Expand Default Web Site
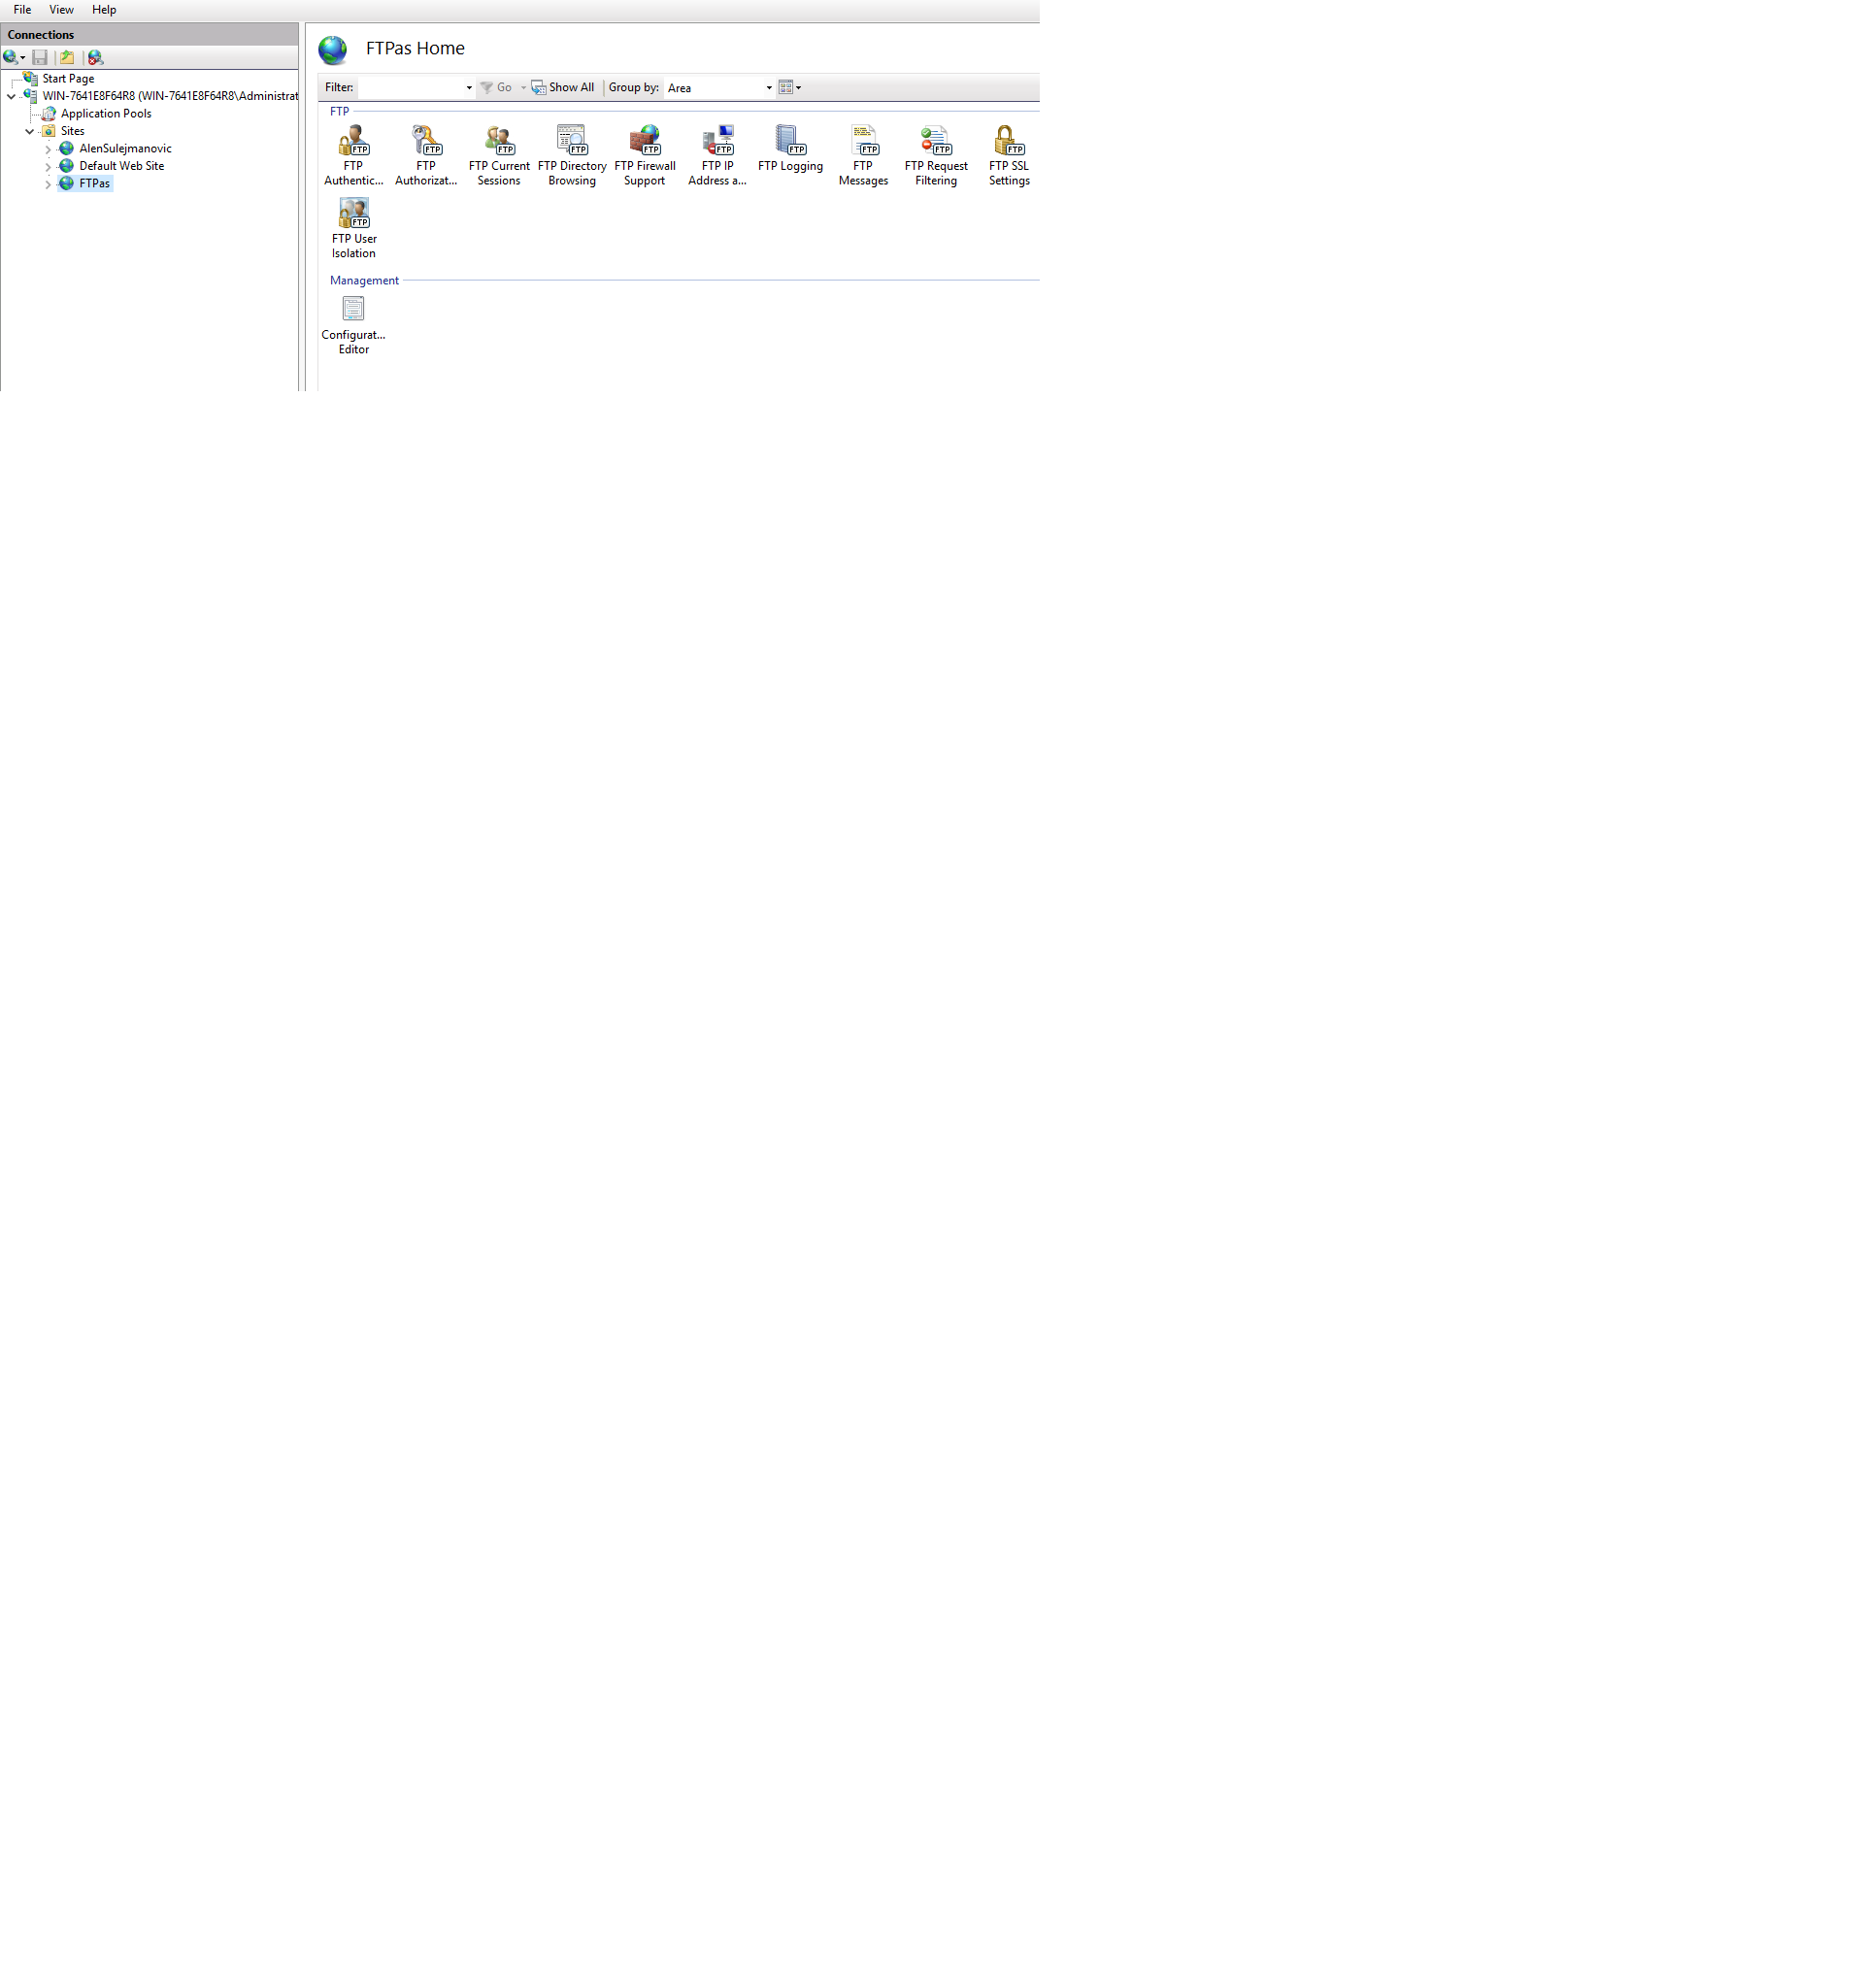The height and width of the screenshot is (1988, 1864). (x=48, y=167)
